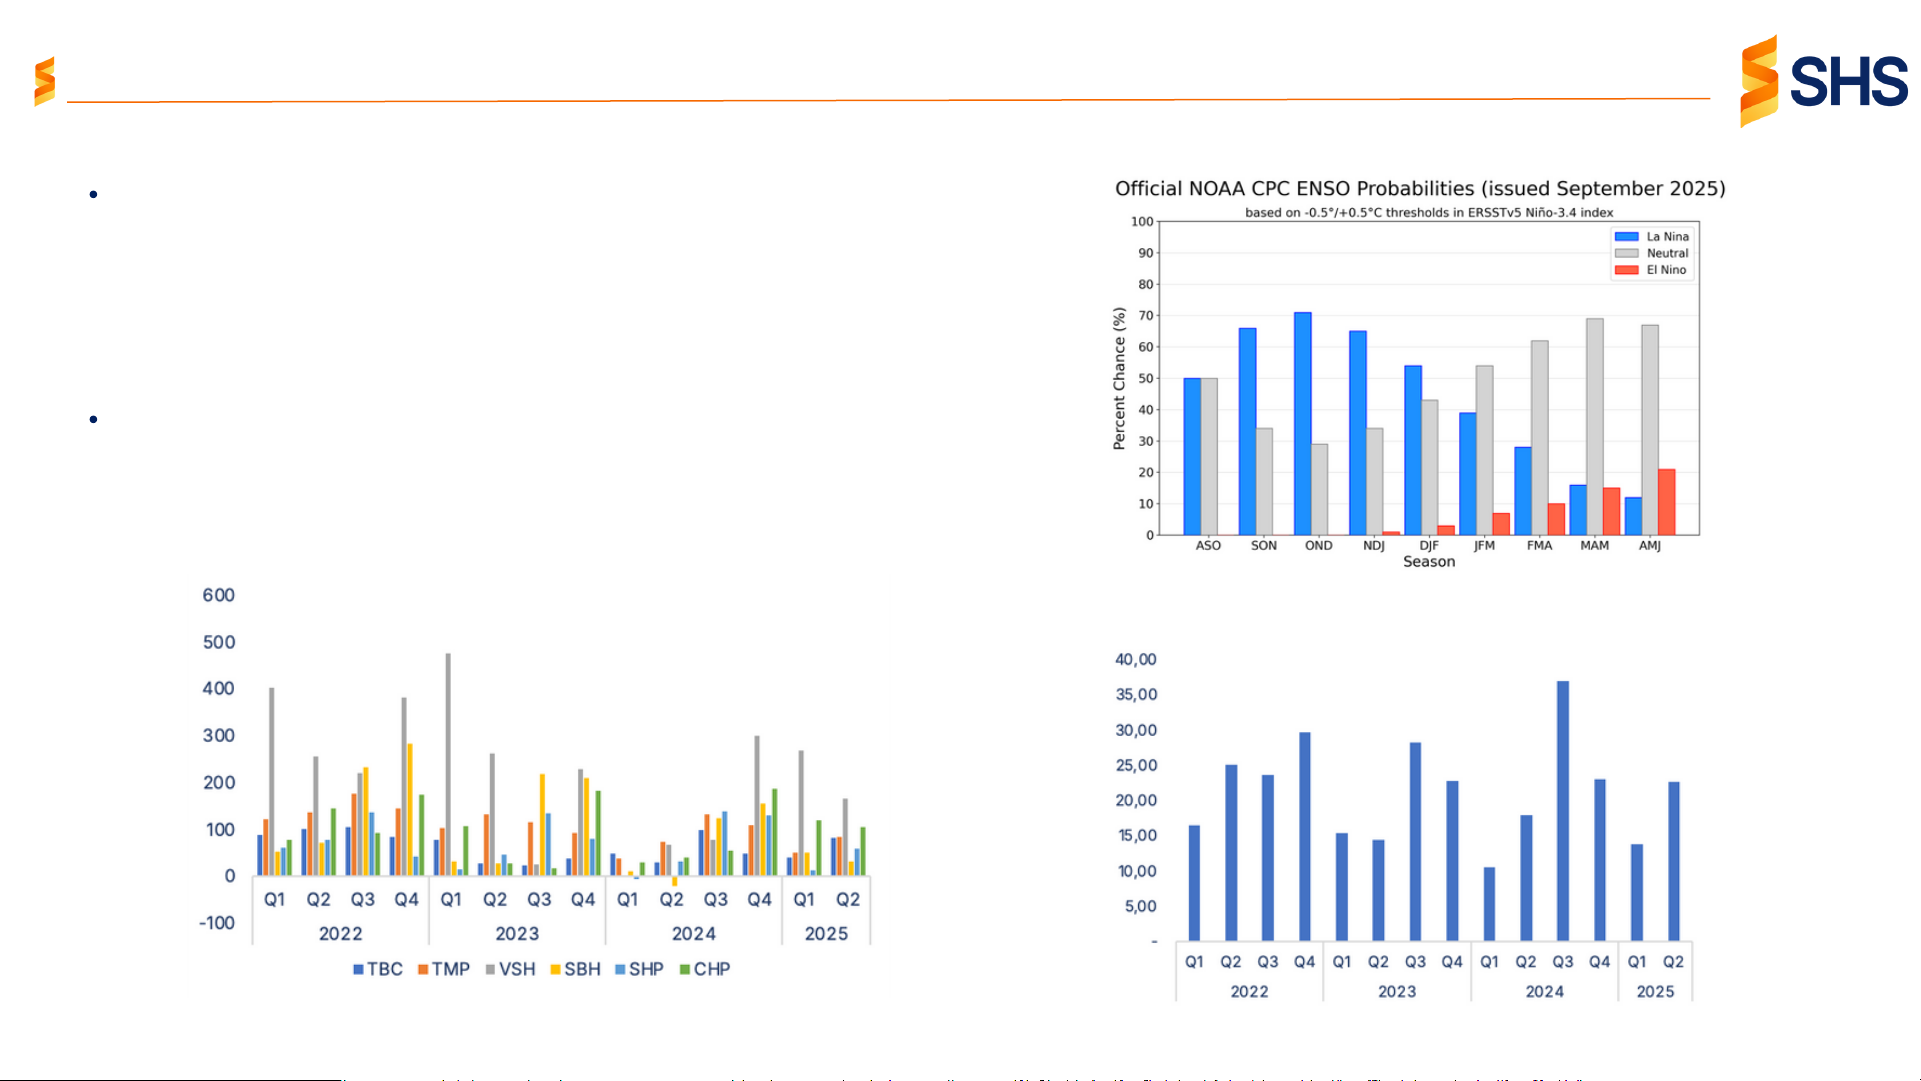Click the Percent Chance axis title

point(1119,379)
